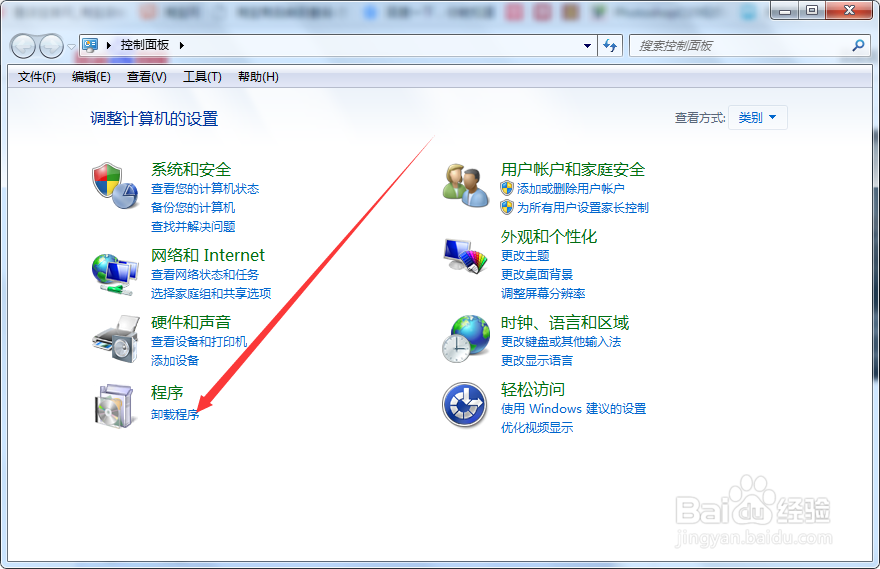Open the 程序 category heading
880x569 pixels.
tap(167, 393)
